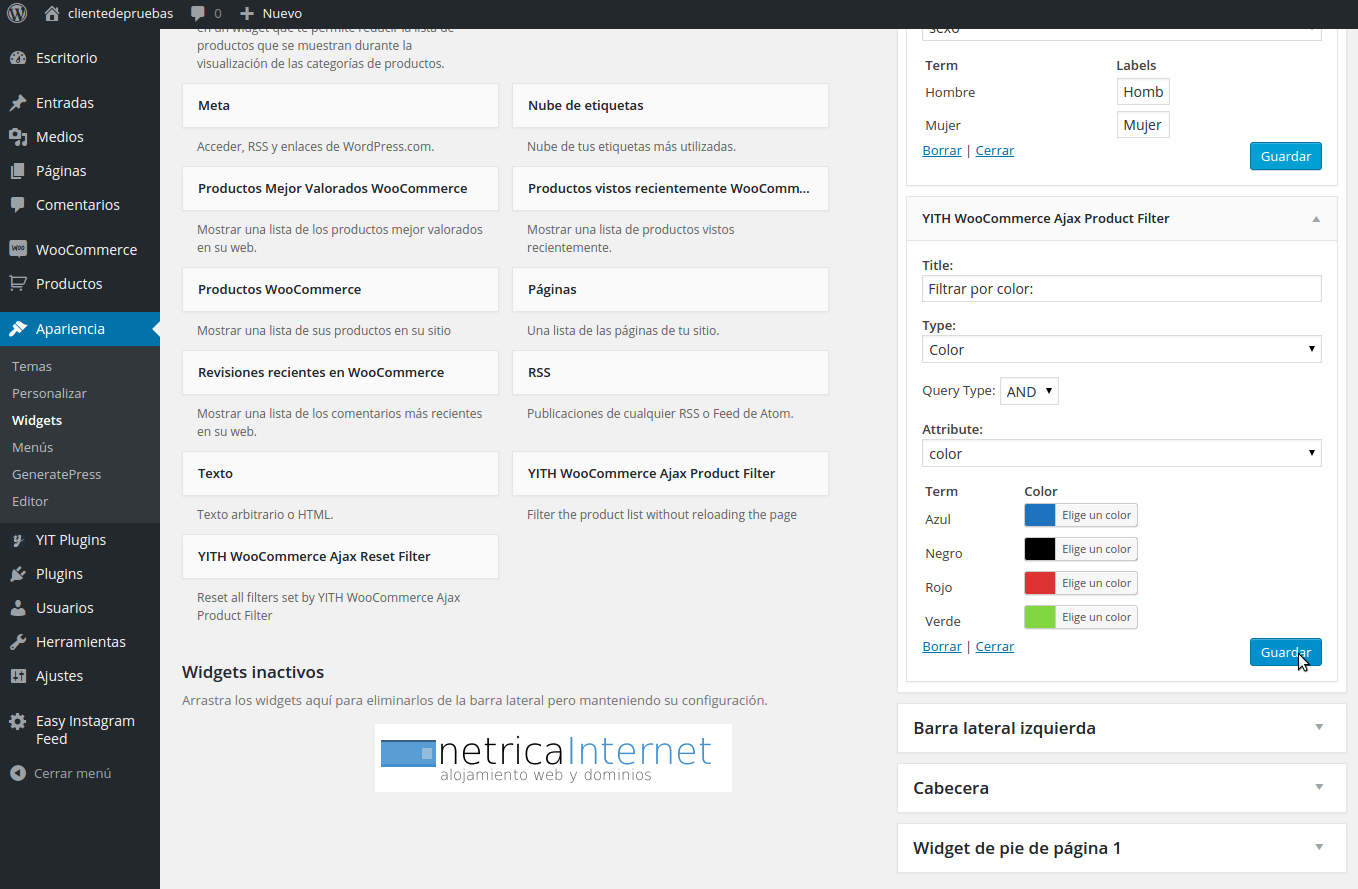Open the comments bubble icon in top bar

(198, 14)
